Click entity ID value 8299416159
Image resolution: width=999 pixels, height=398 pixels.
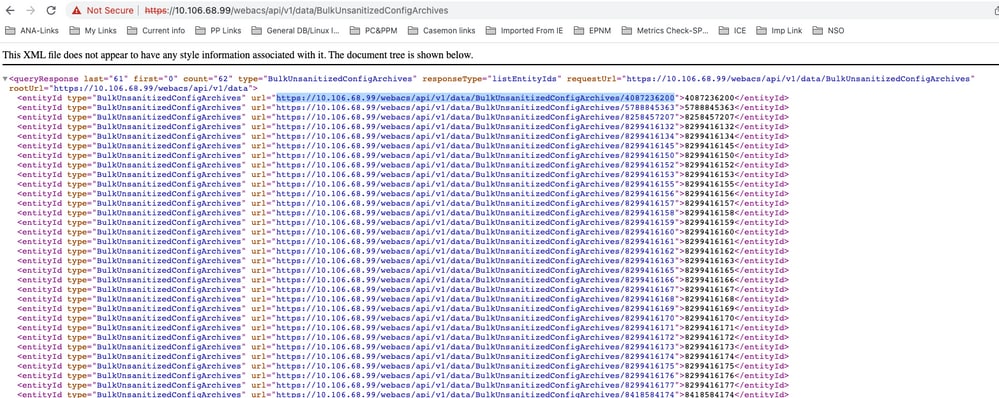709,222
